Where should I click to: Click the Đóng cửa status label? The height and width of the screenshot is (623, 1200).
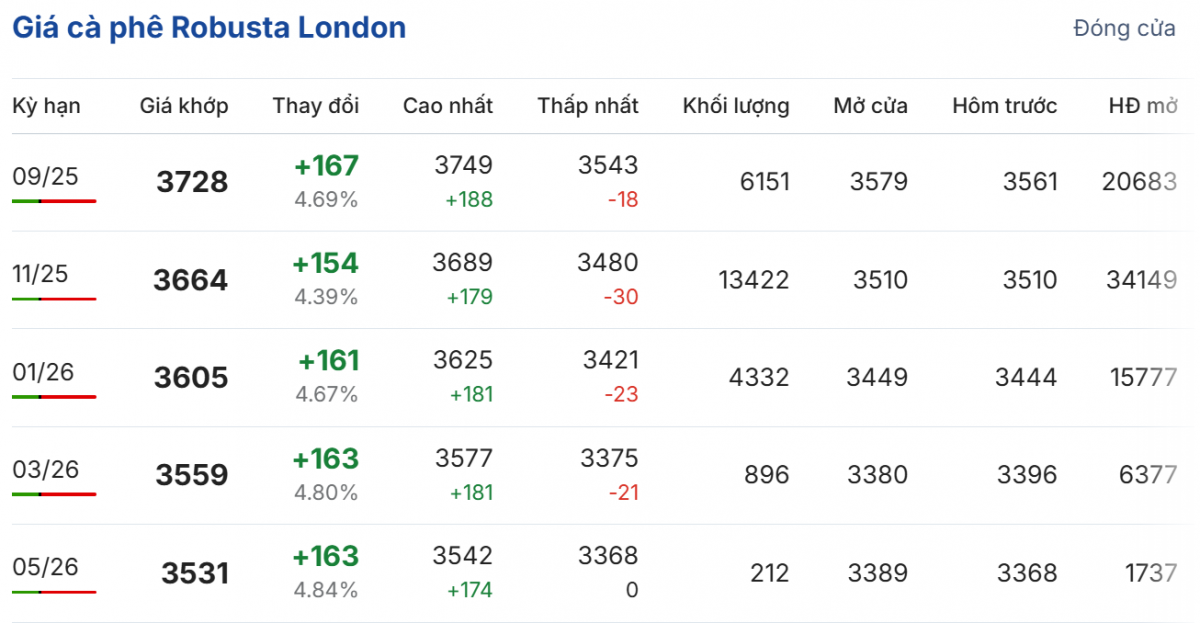1124,29
